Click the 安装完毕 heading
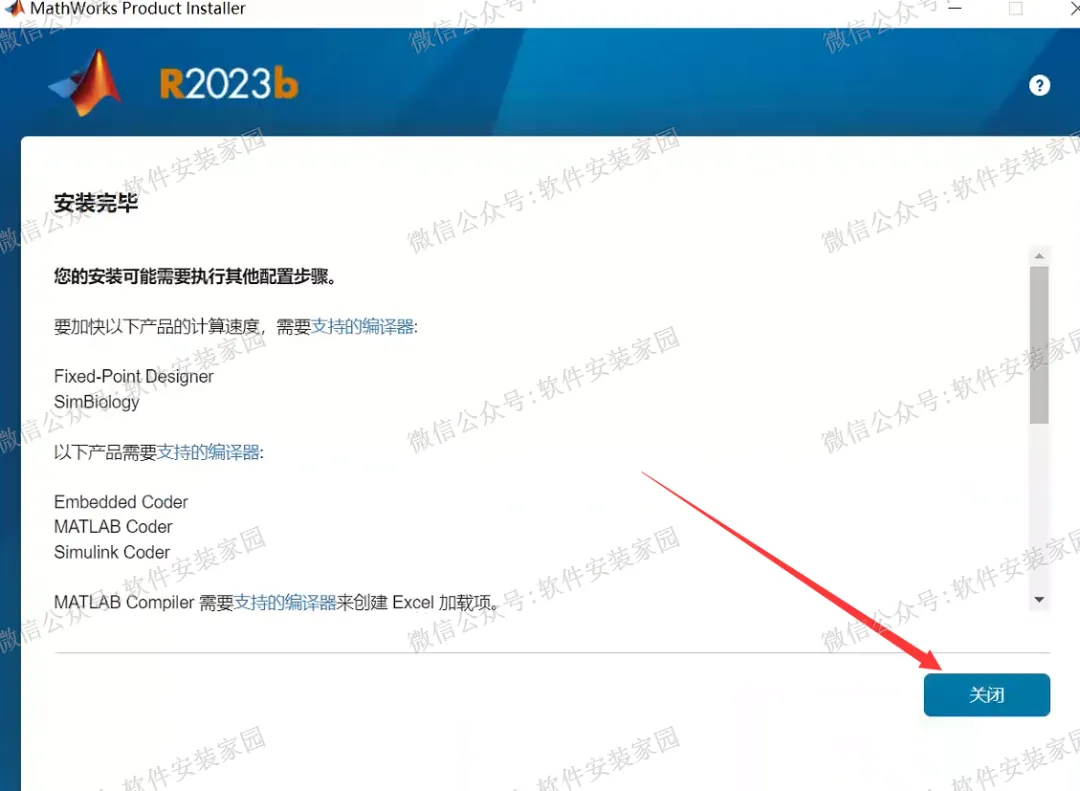This screenshot has height=791, width=1080. (x=96, y=203)
